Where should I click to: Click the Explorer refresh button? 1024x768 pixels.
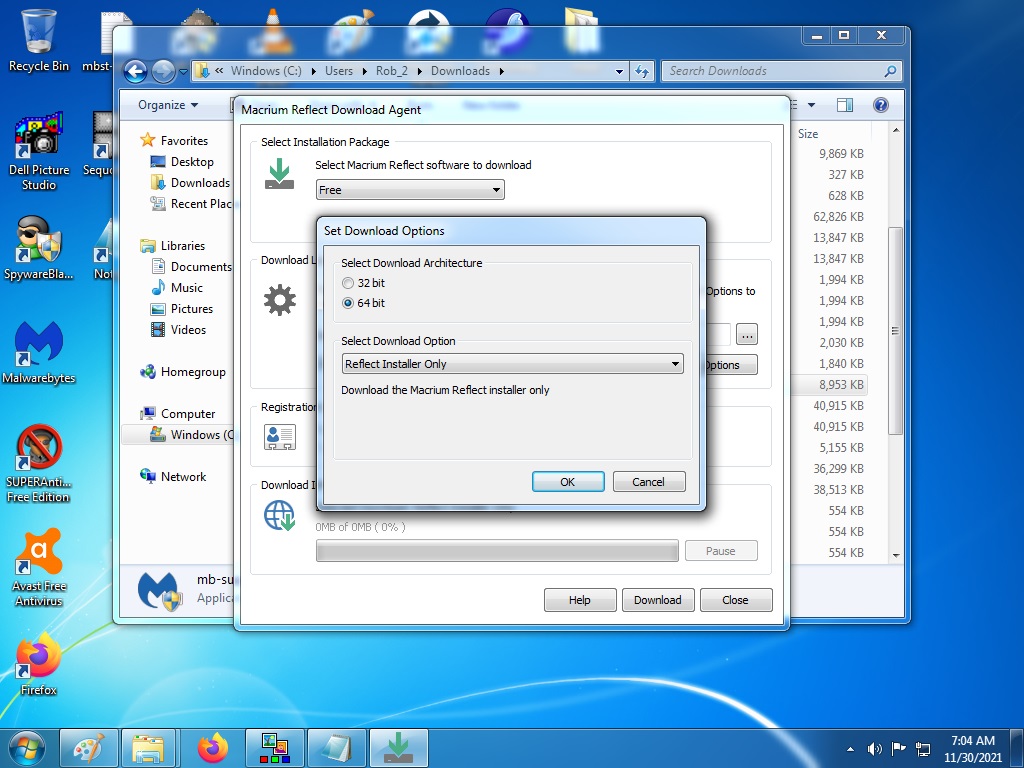coord(642,71)
